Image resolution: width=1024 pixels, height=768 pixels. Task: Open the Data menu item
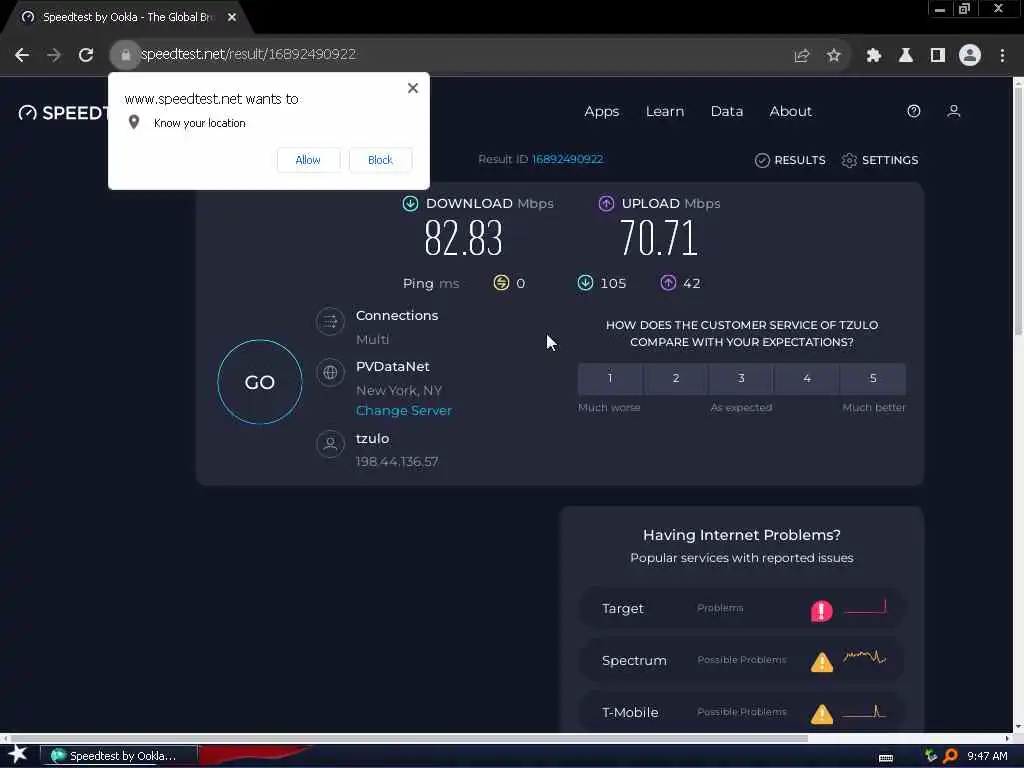pos(727,112)
